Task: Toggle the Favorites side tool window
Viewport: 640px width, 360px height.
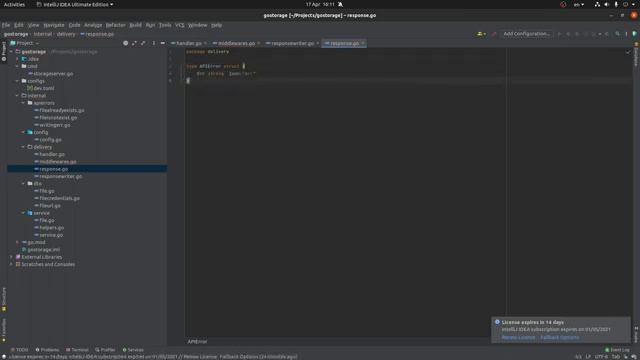Action: point(4,330)
